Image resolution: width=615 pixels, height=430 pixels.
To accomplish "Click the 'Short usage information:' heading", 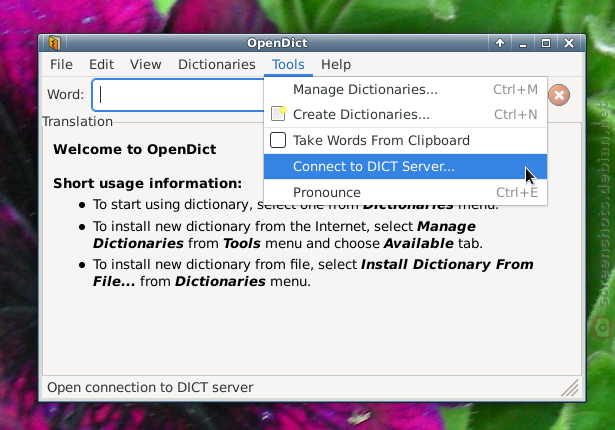I will tap(147, 183).
